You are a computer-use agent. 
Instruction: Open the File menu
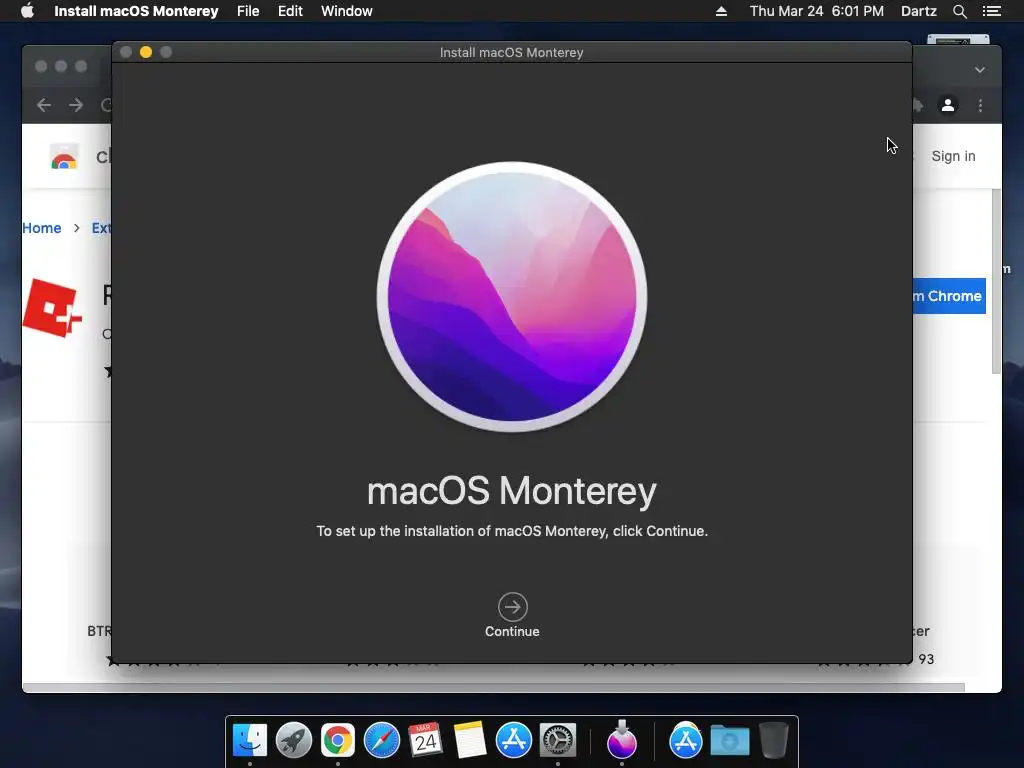[248, 11]
